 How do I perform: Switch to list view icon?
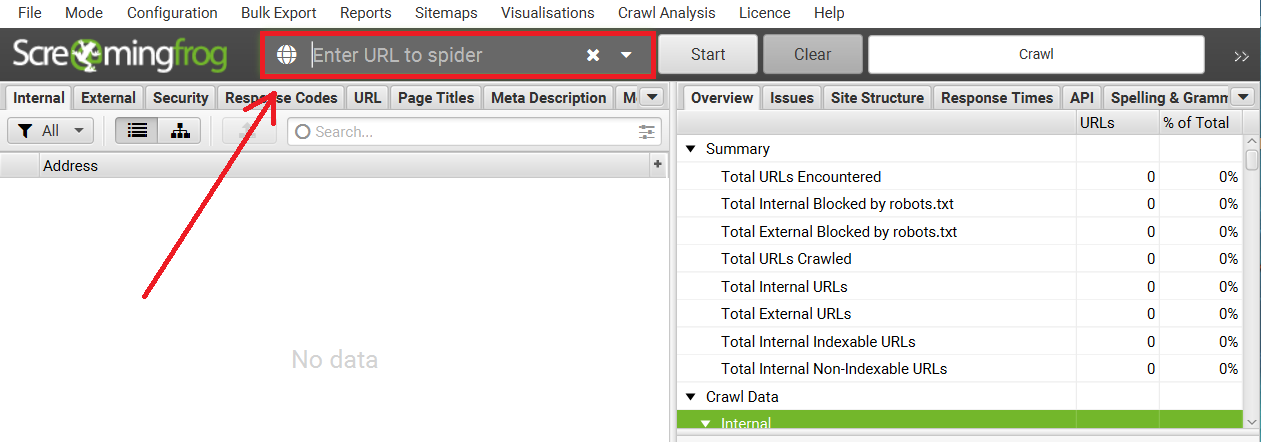tap(137, 131)
